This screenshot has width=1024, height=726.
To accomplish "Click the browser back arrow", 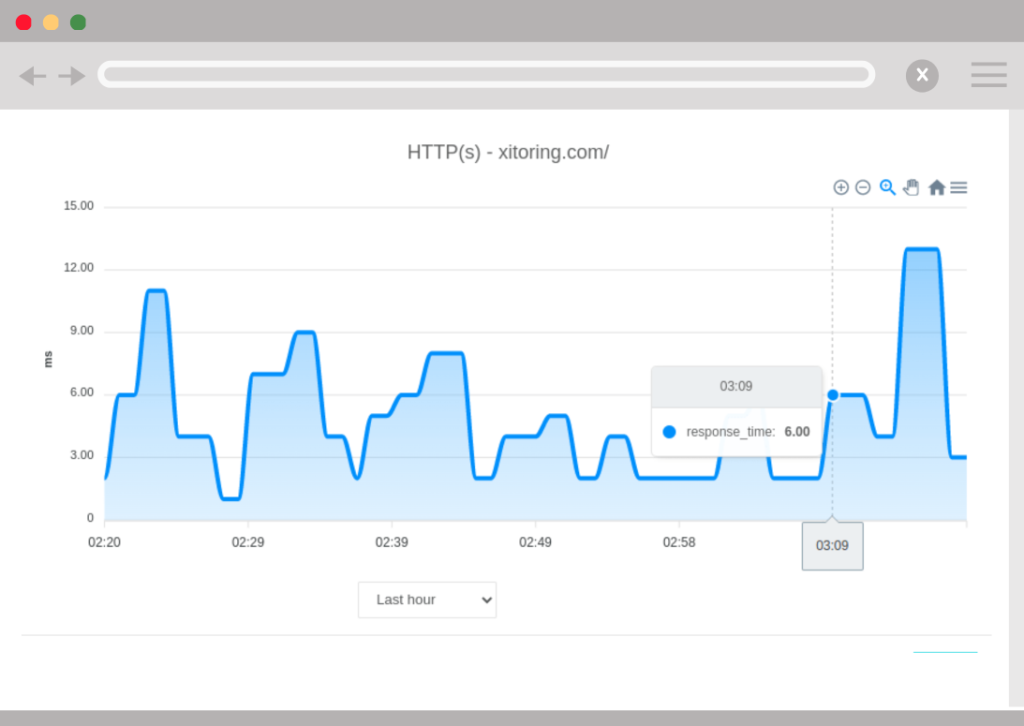I will click(32, 75).
